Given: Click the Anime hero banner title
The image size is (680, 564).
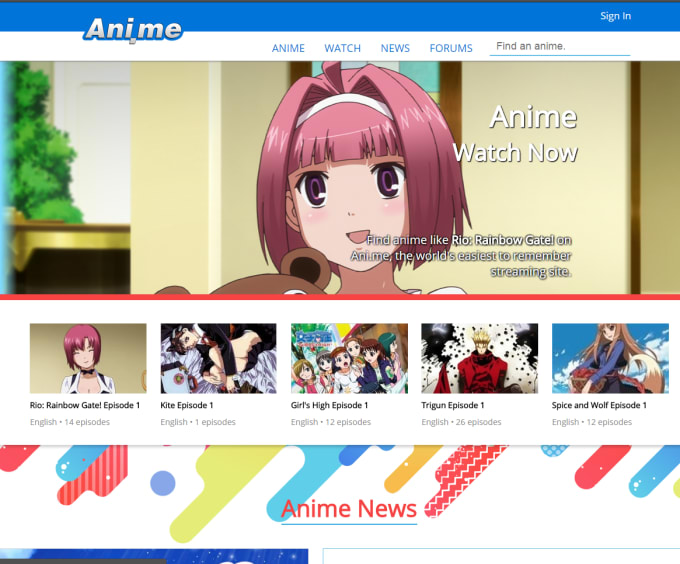Looking at the screenshot, I should click(533, 117).
